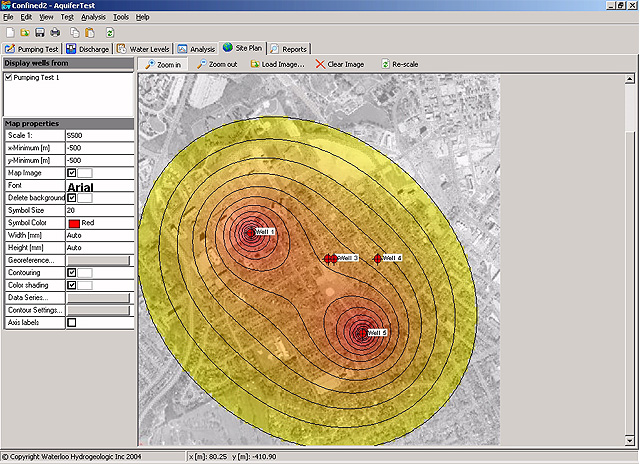Open the Analysis menu
Viewport: 640px width, 464px height.
(x=93, y=17)
